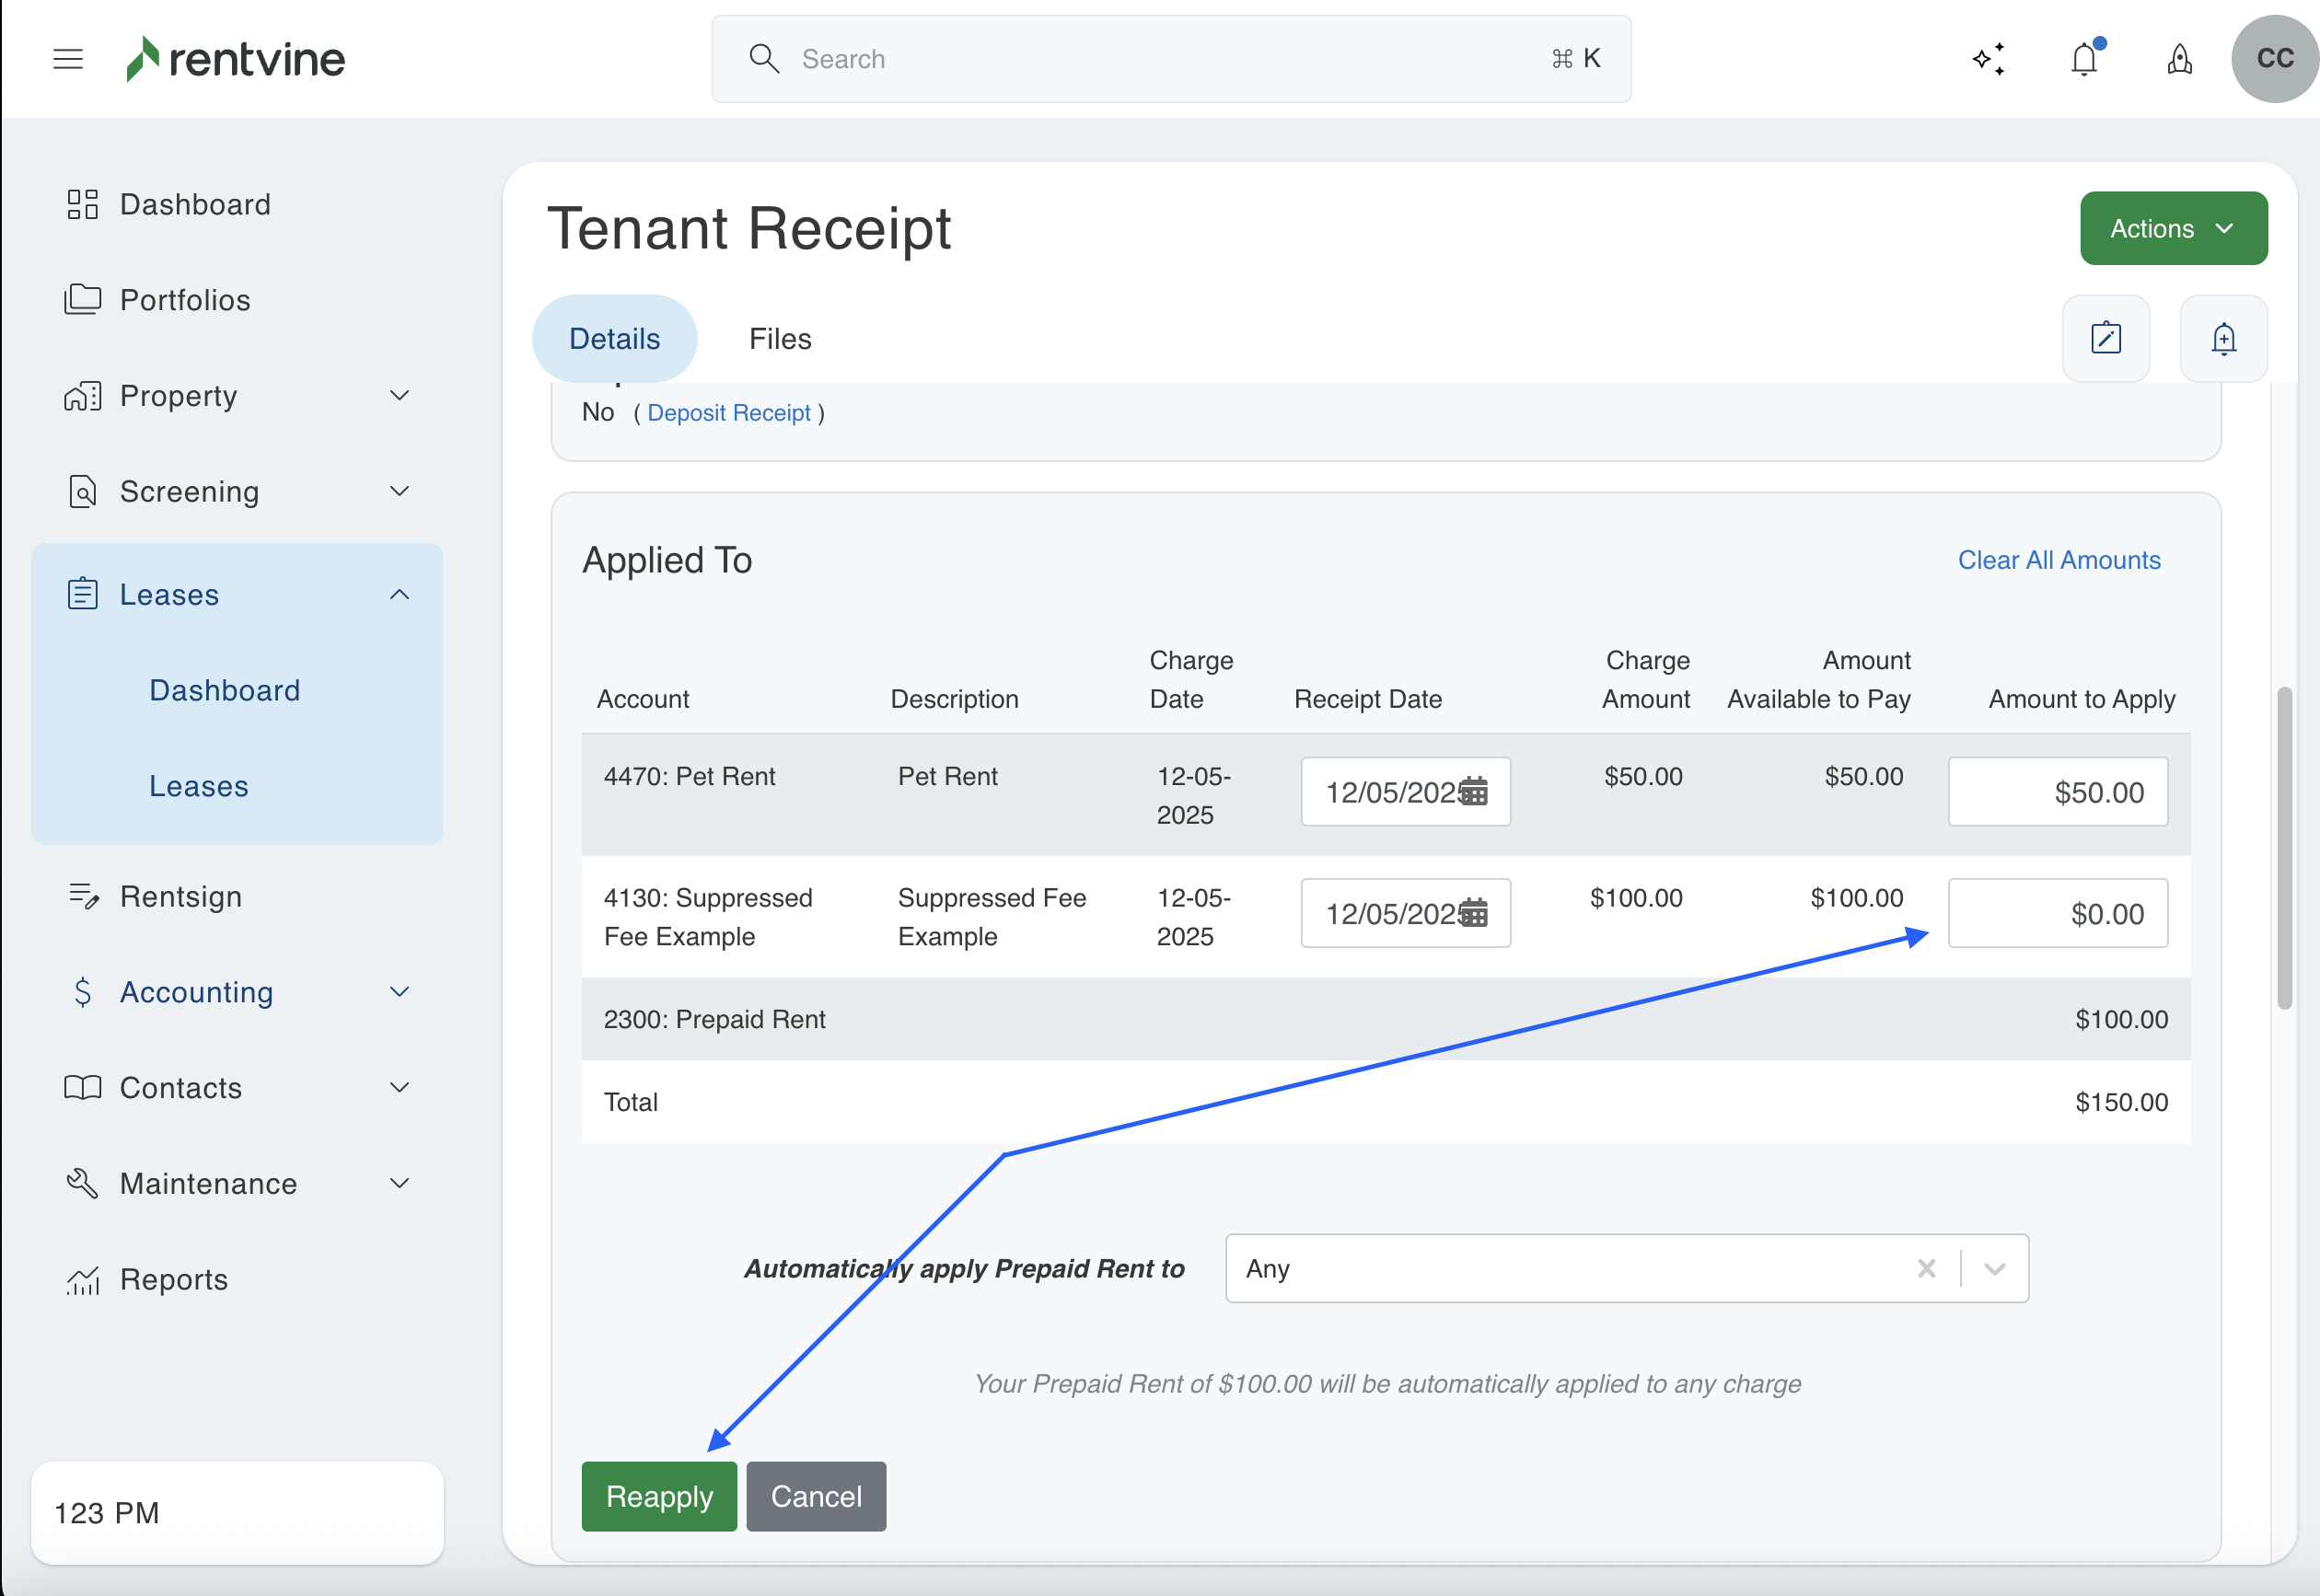The height and width of the screenshot is (1596, 2320).
Task: Switch to the Files tab
Action: [779, 339]
